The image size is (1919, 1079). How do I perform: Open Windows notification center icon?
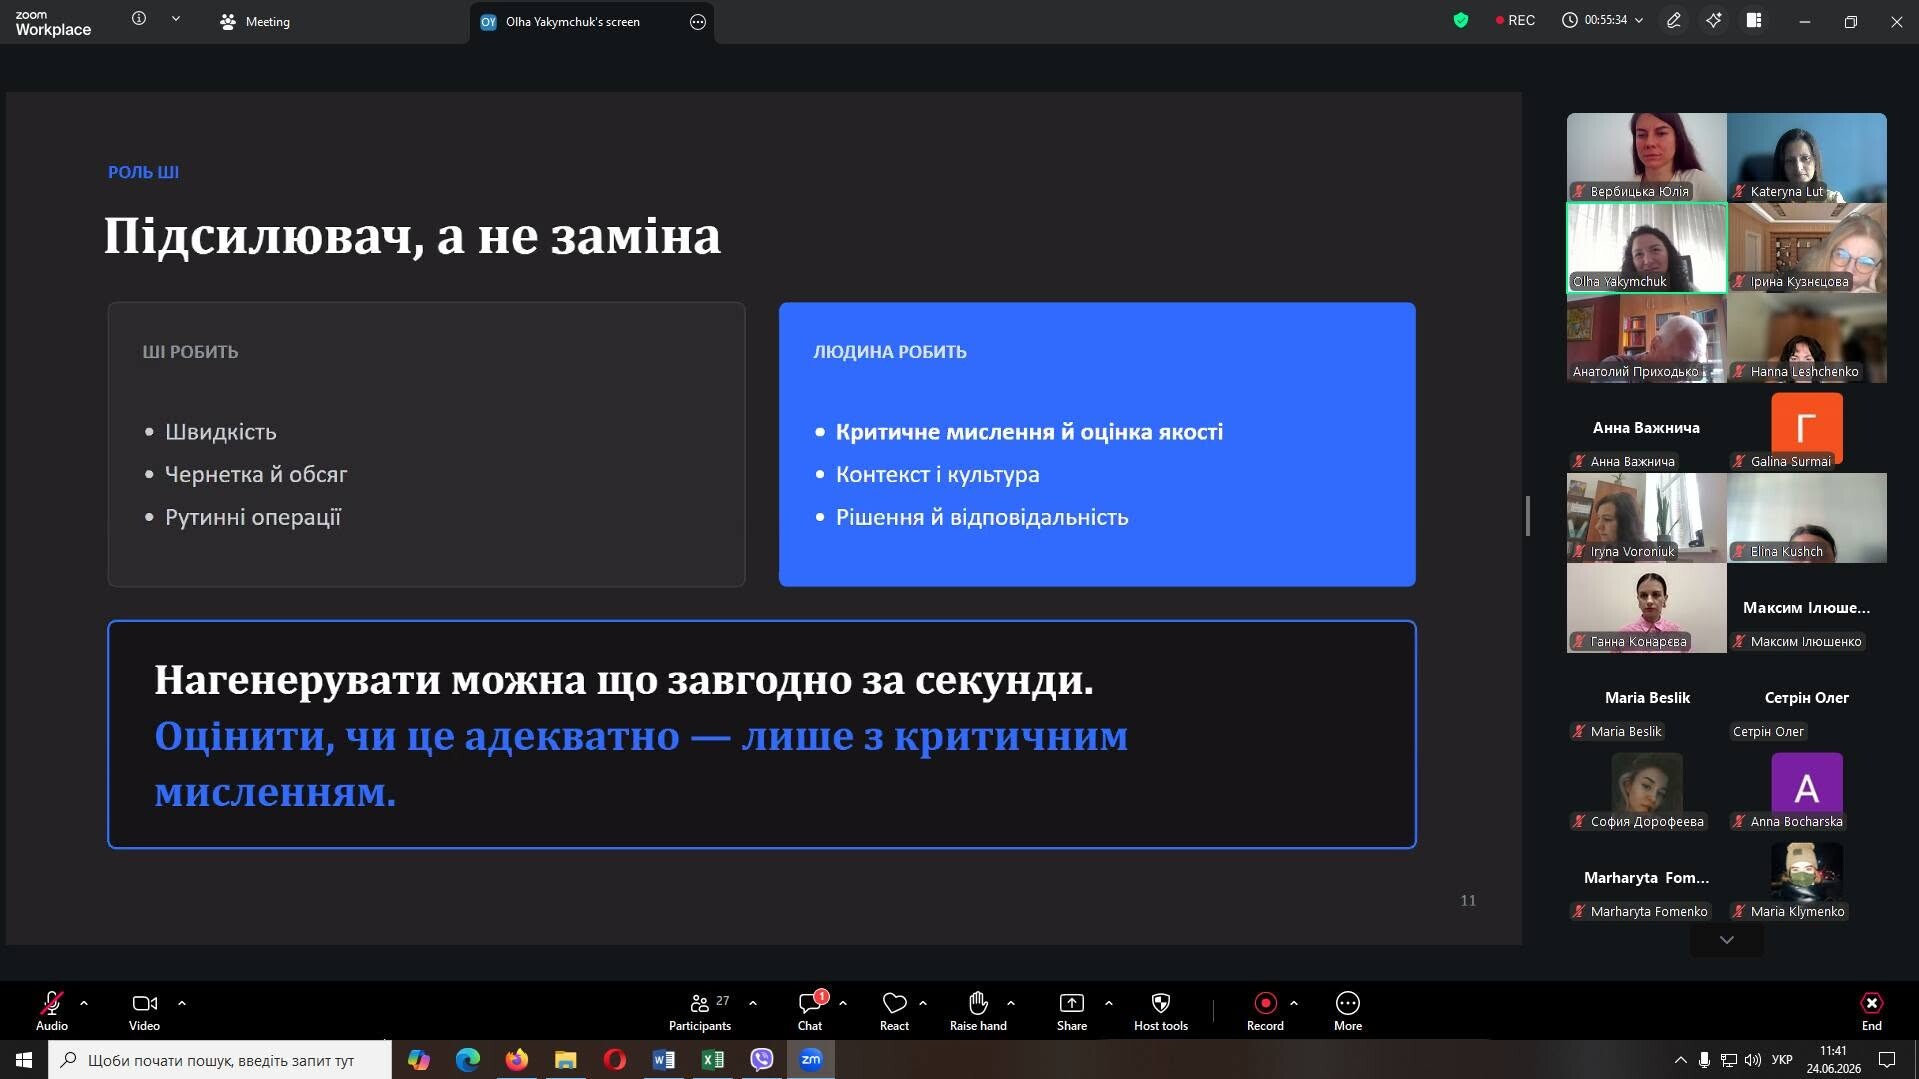click(1887, 1060)
